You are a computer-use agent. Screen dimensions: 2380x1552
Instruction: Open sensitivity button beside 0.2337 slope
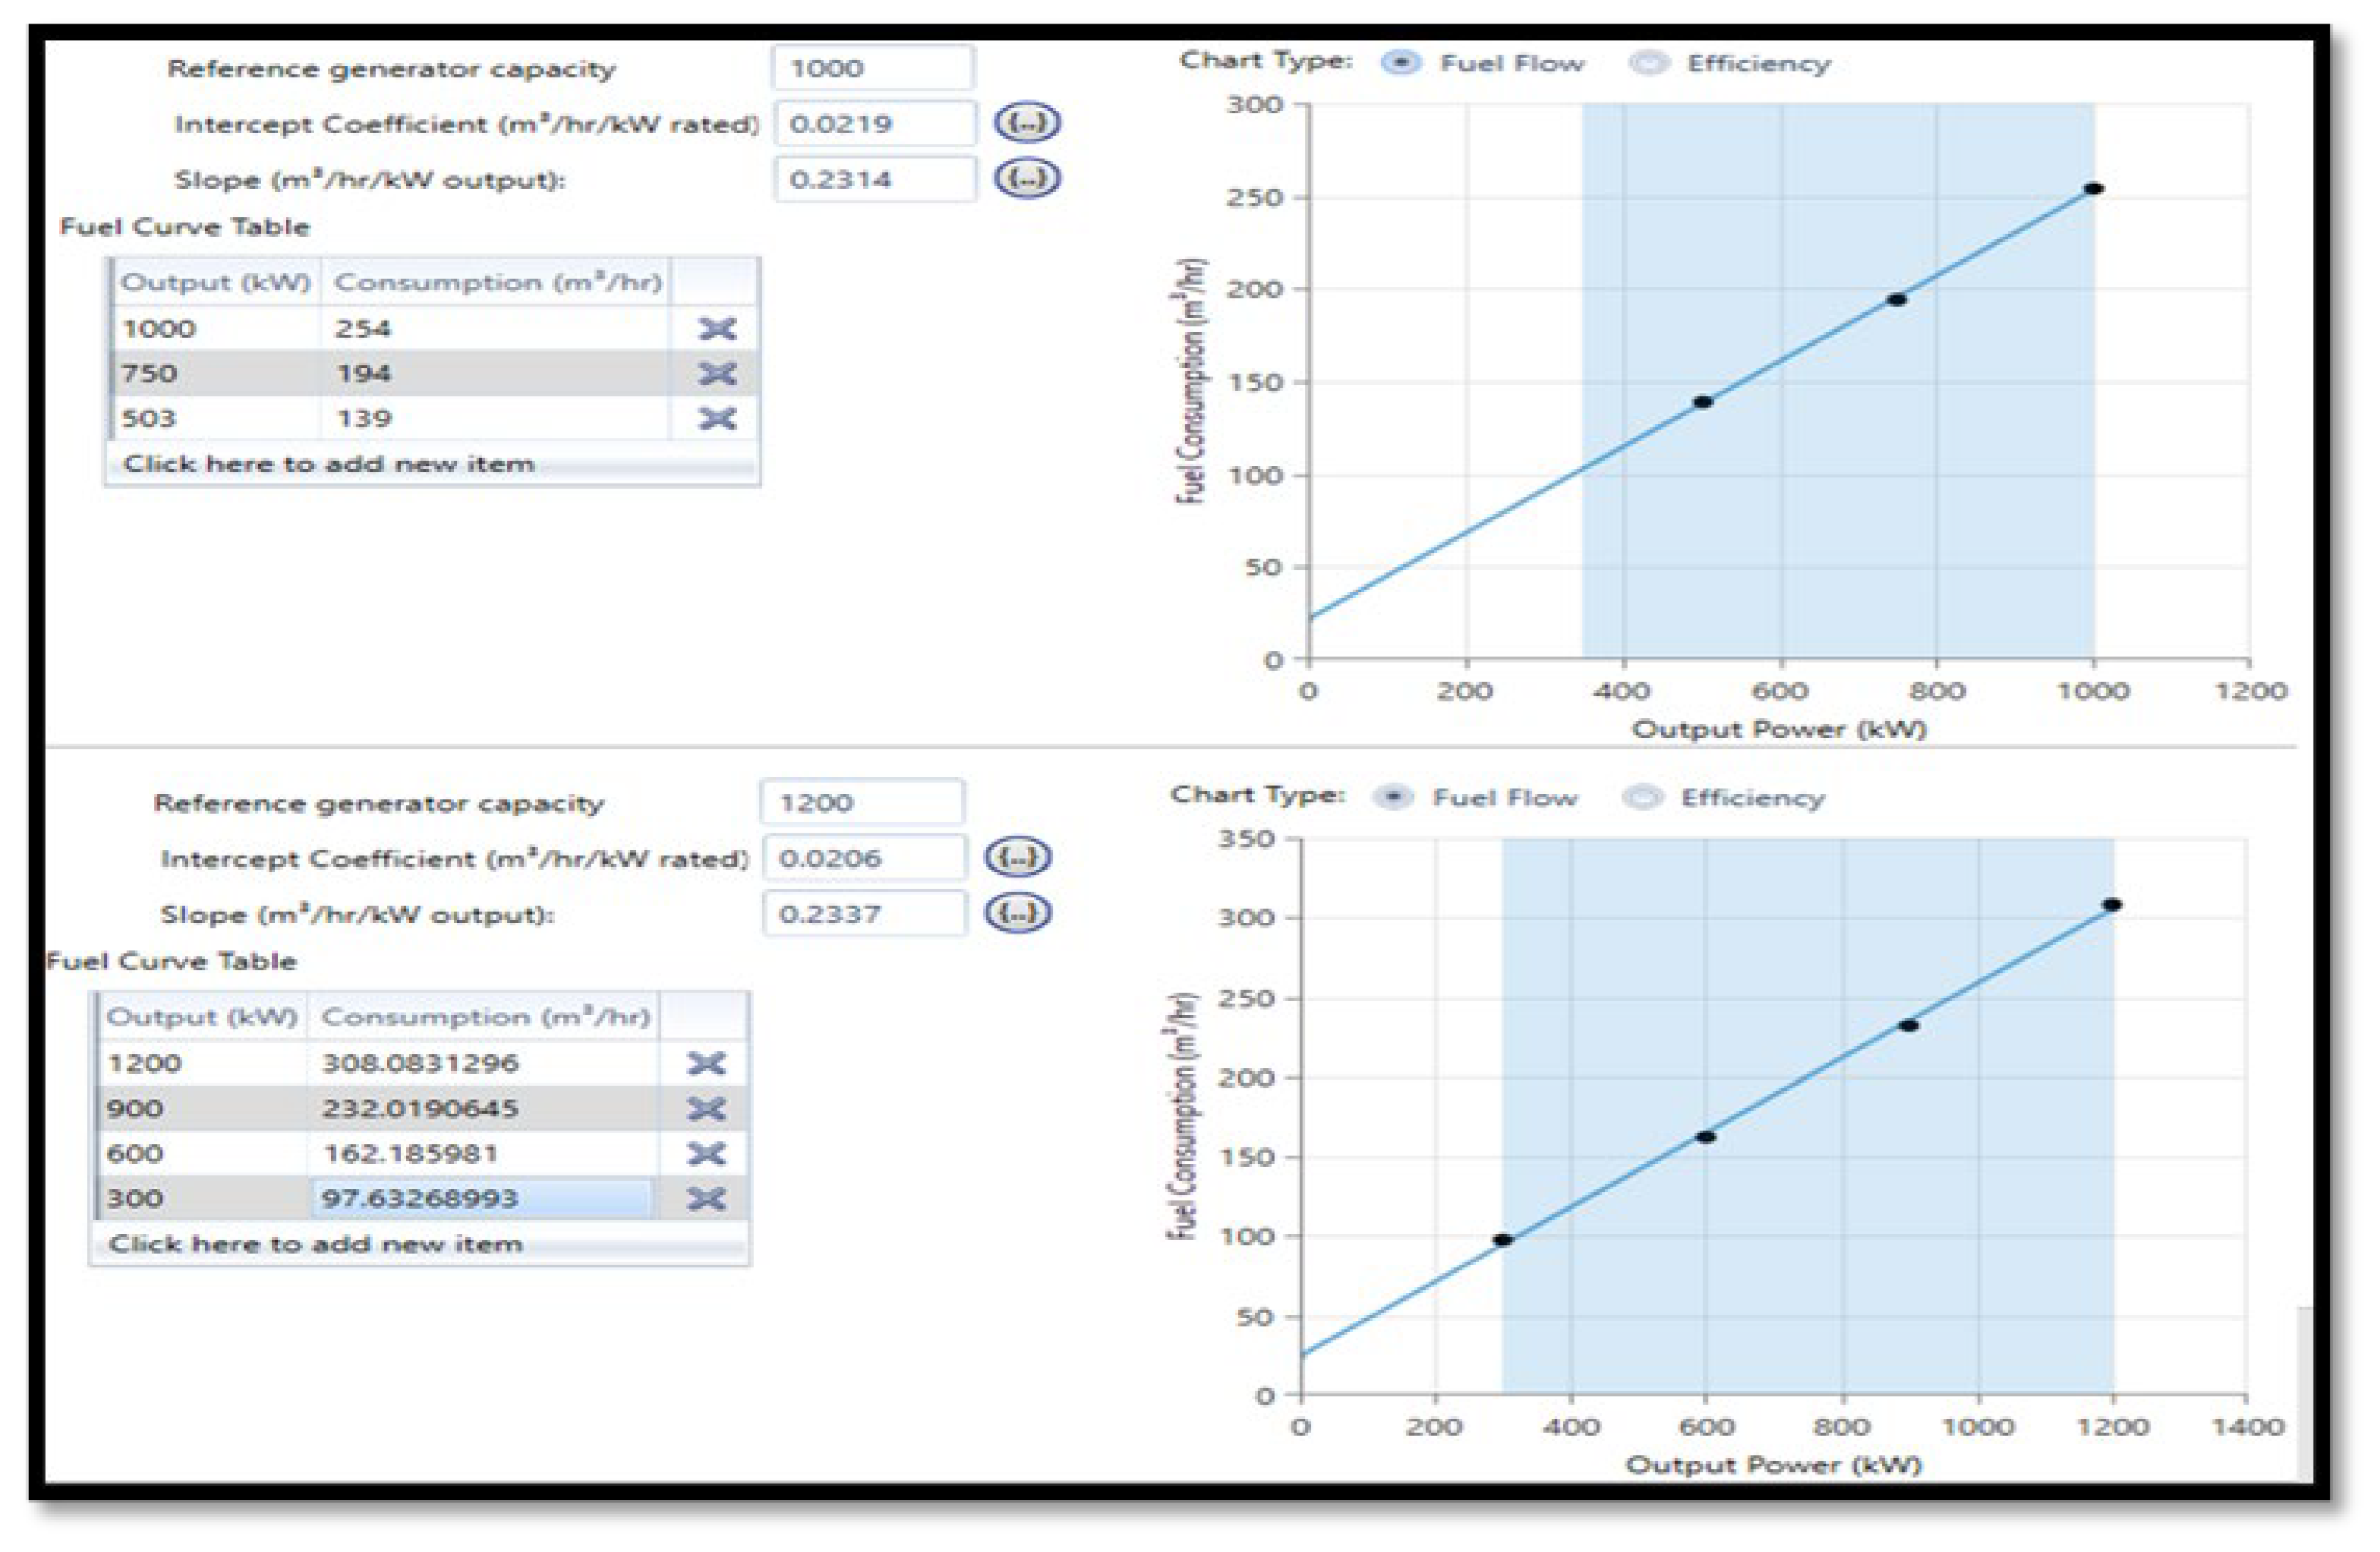tap(1017, 913)
